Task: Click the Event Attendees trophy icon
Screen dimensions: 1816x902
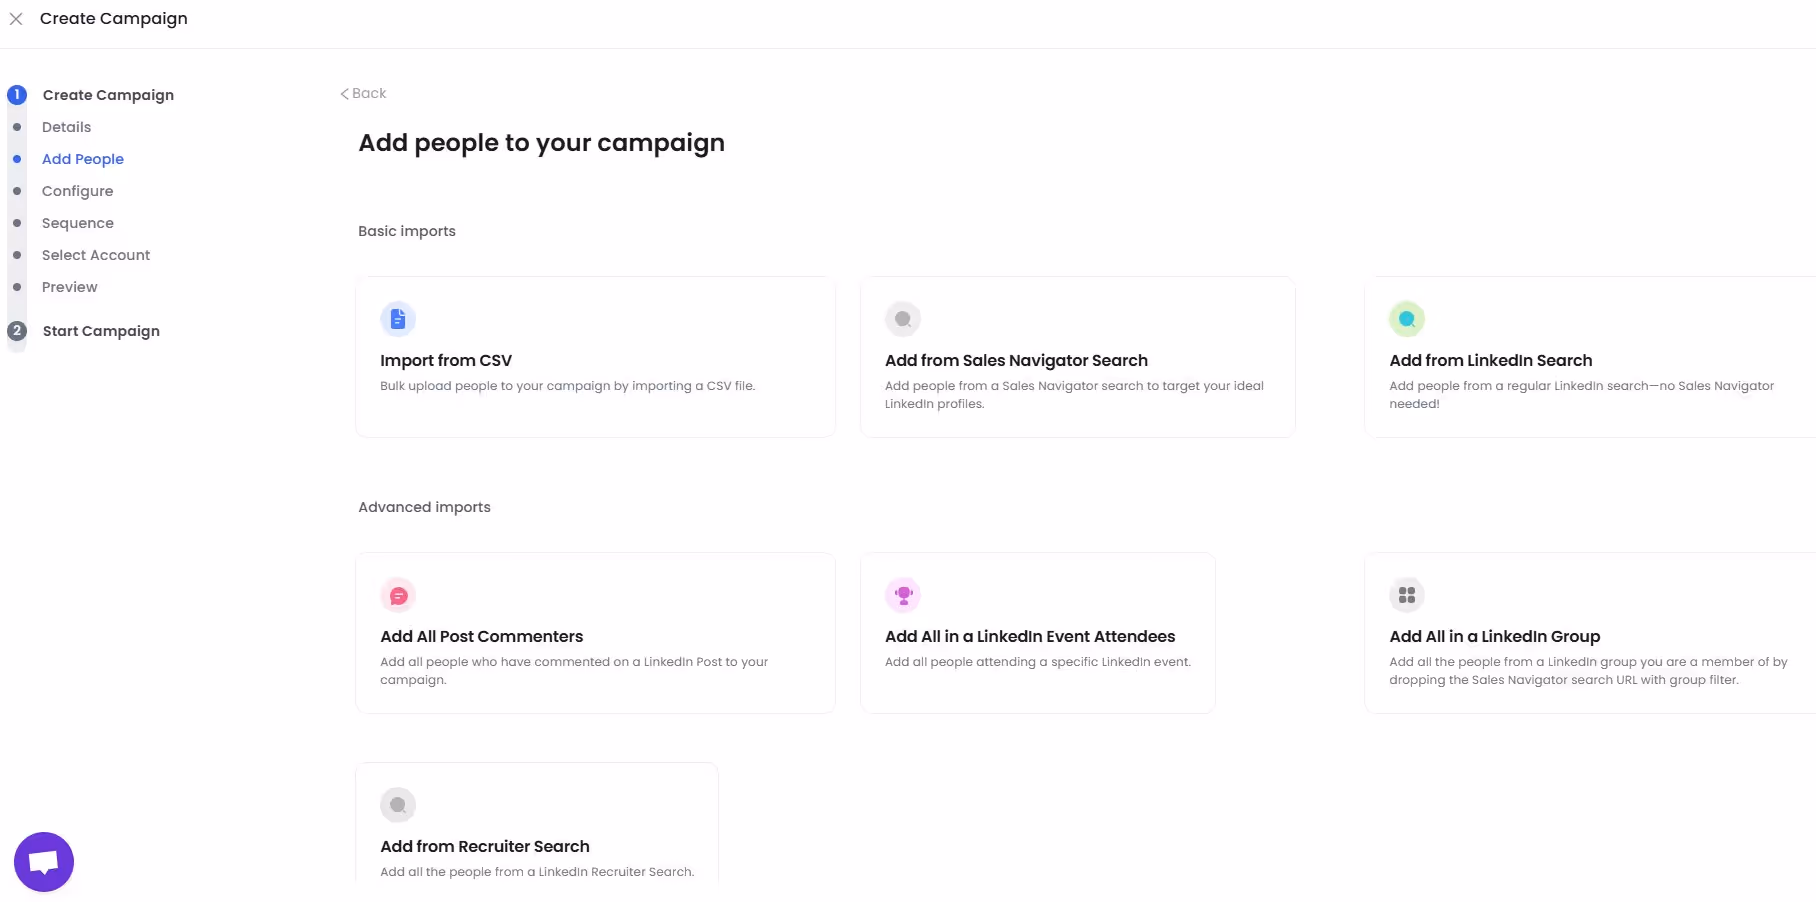Action: pos(903,594)
